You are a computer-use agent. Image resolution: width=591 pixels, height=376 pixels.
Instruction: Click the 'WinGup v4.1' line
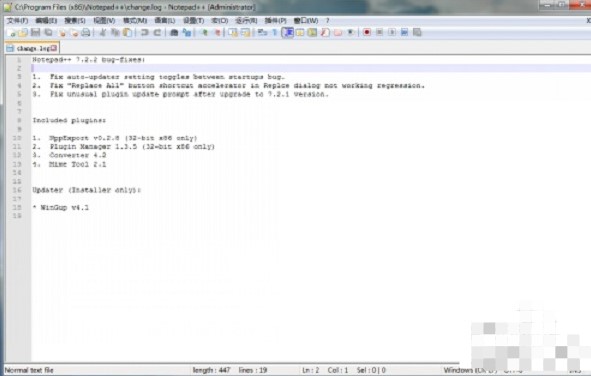[61, 208]
